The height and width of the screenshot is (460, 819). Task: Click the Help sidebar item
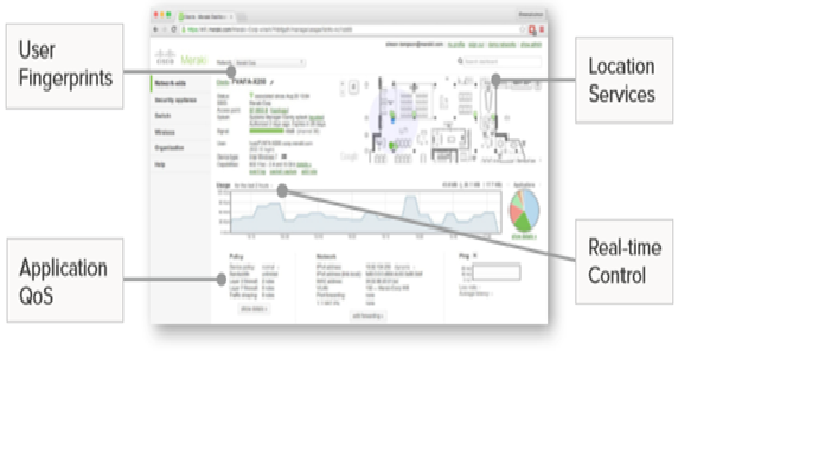[159, 164]
